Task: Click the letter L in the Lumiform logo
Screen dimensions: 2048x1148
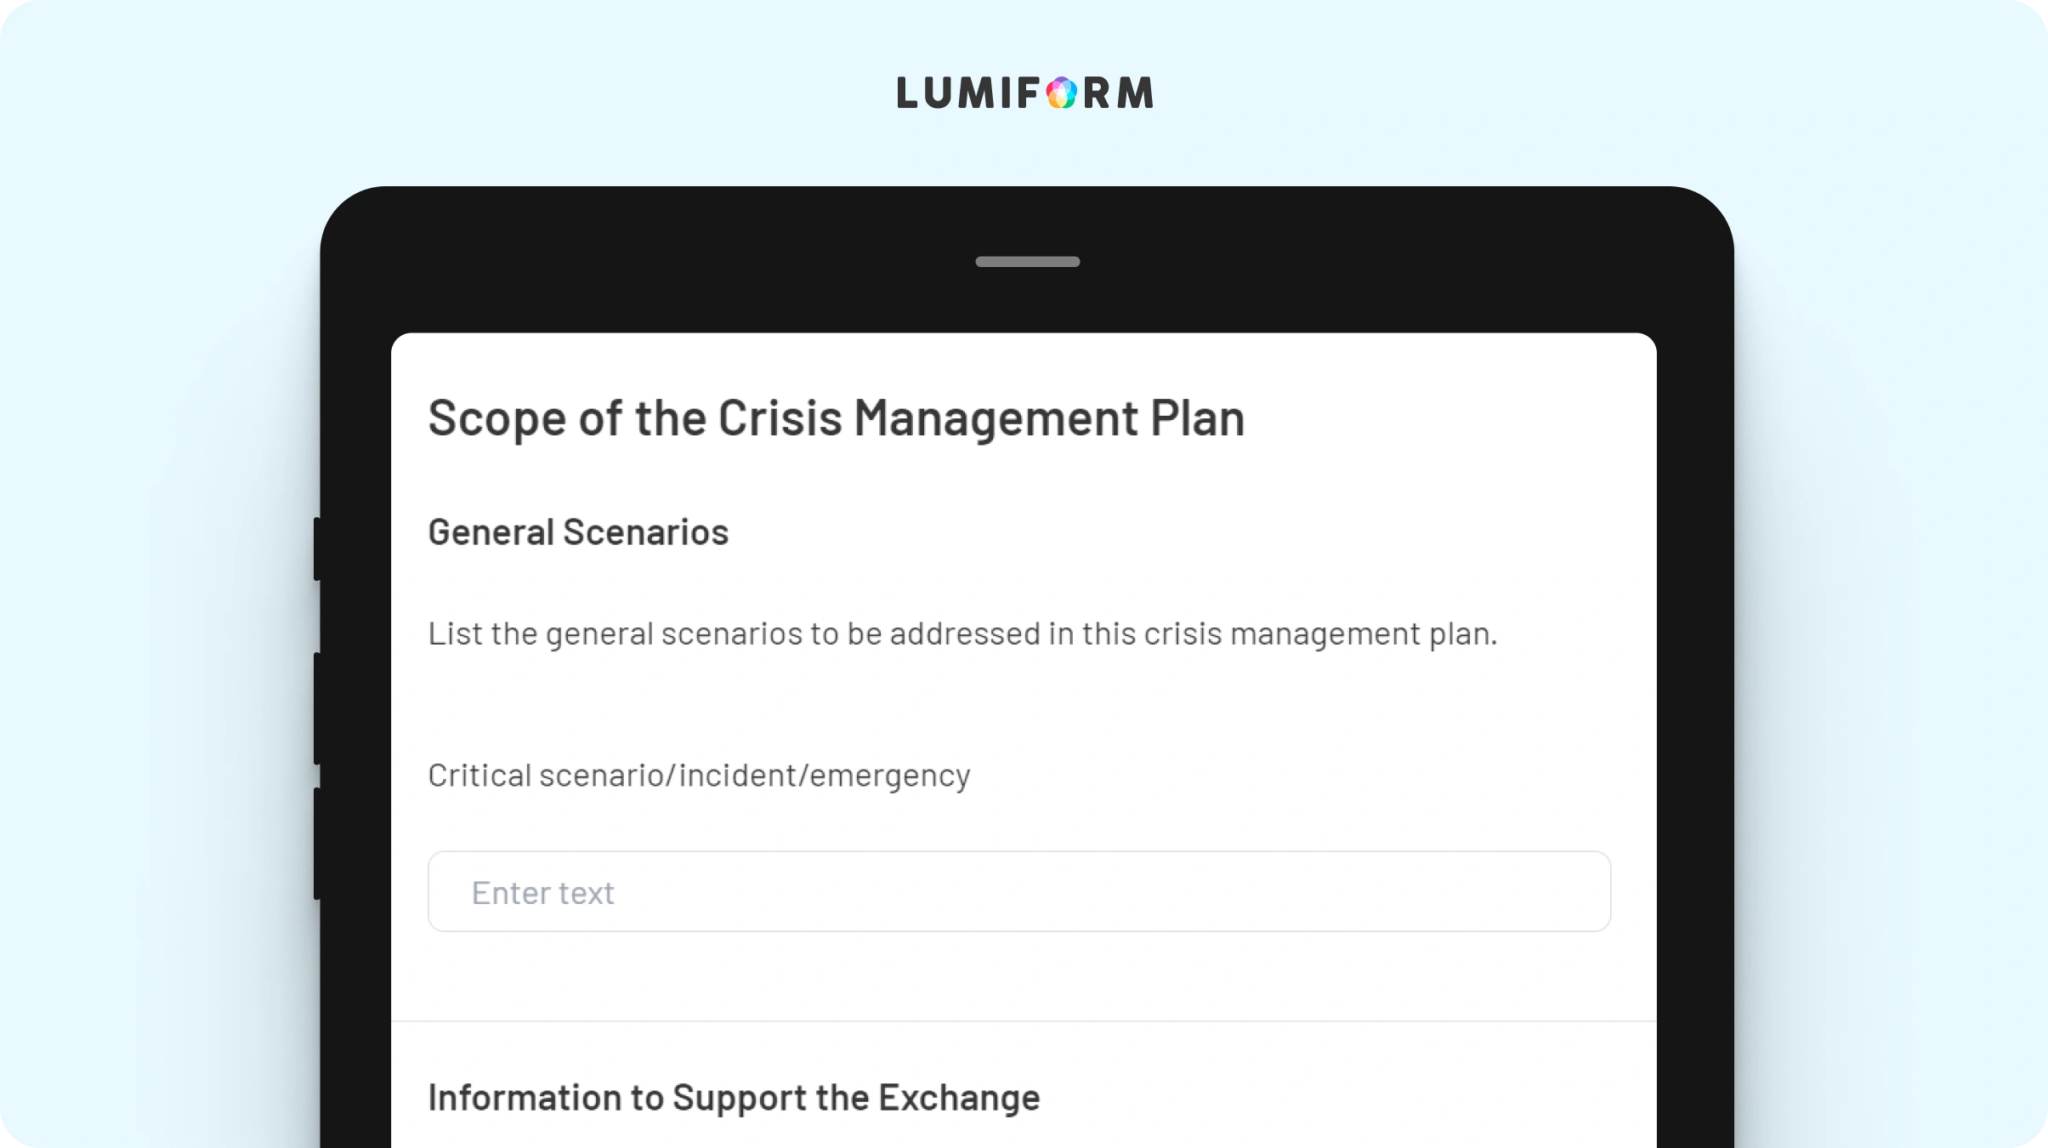Action: point(906,93)
